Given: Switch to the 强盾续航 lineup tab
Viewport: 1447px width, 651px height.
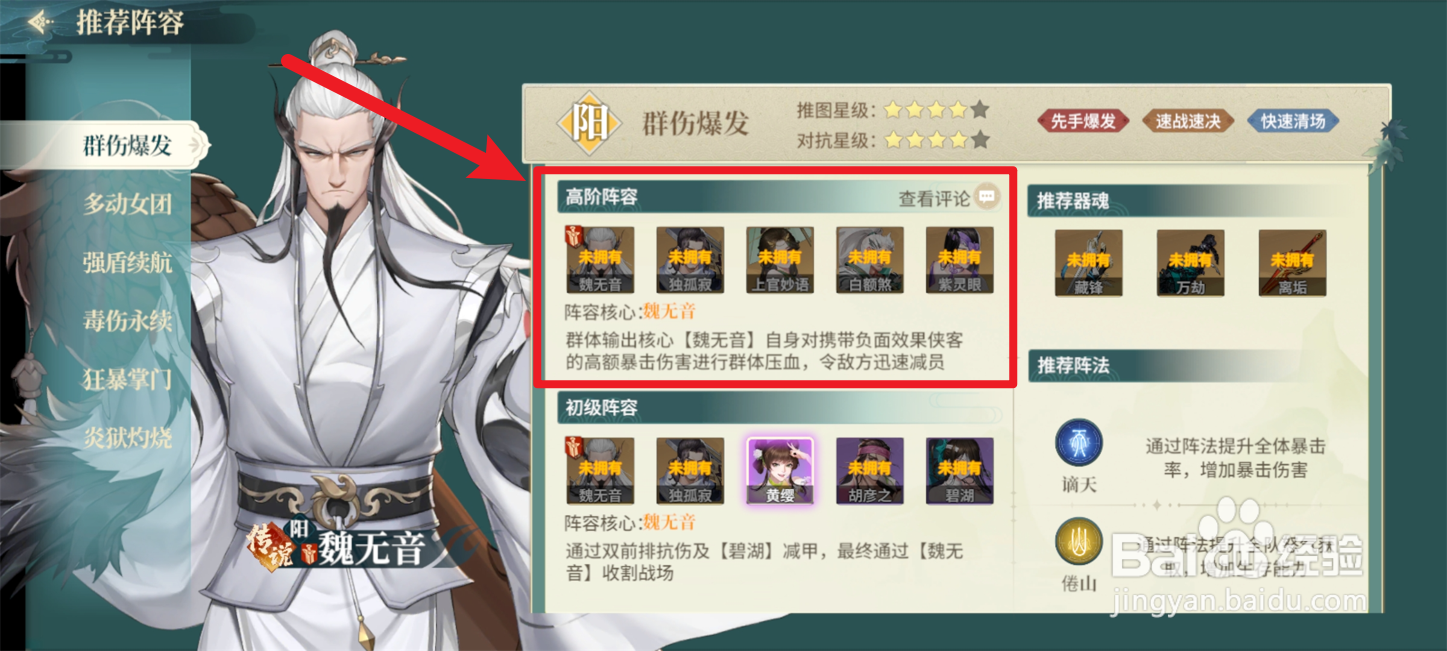Looking at the screenshot, I should point(128,263).
